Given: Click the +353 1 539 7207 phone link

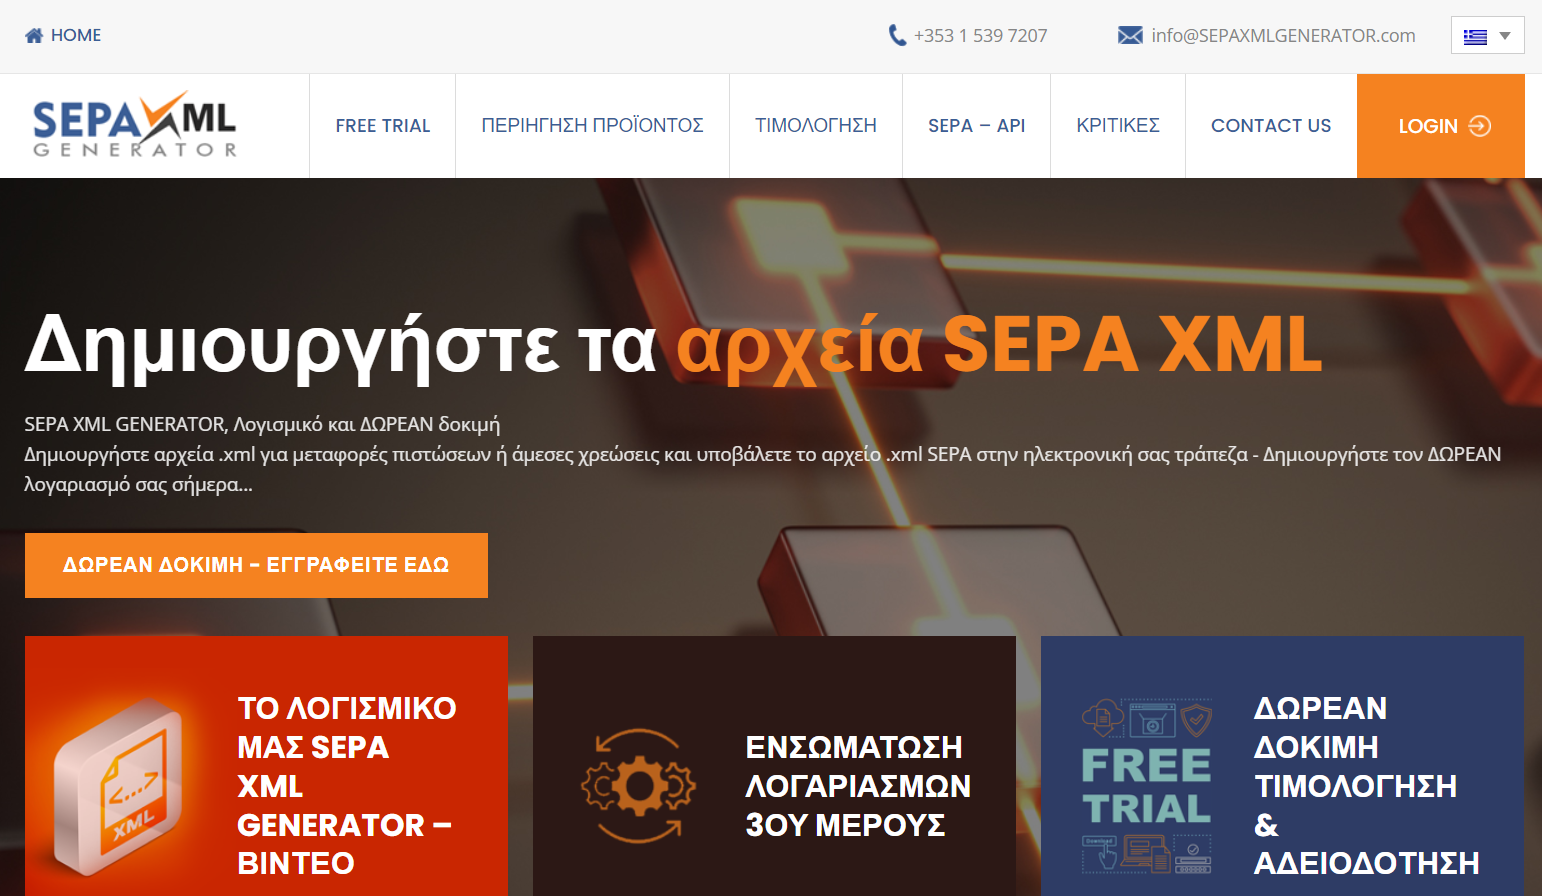Looking at the screenshot, I should tap(980, 34).
